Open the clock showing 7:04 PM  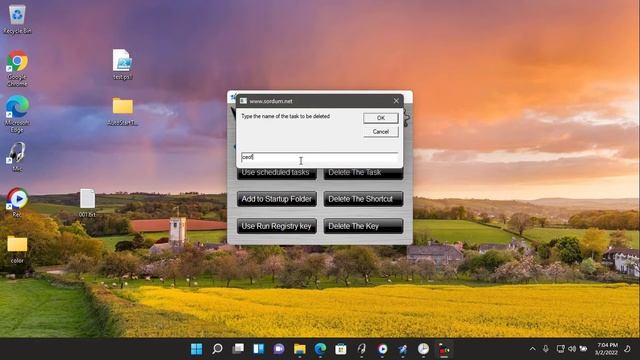click(x=606, y=349)
